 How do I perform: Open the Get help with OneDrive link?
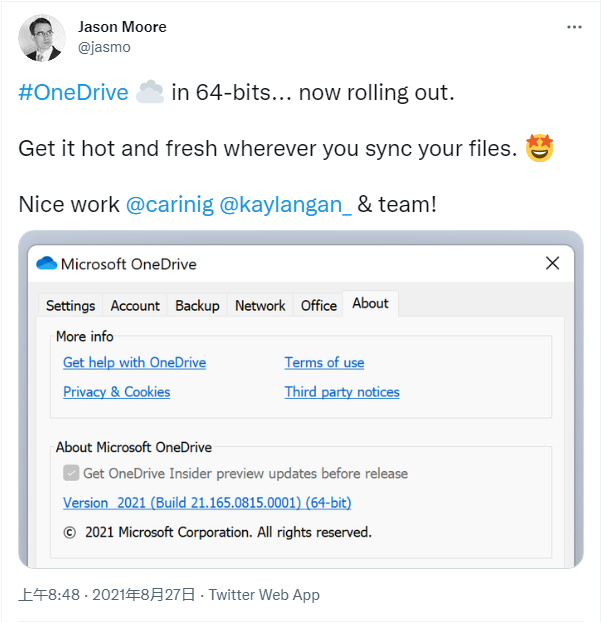(134, 362)
